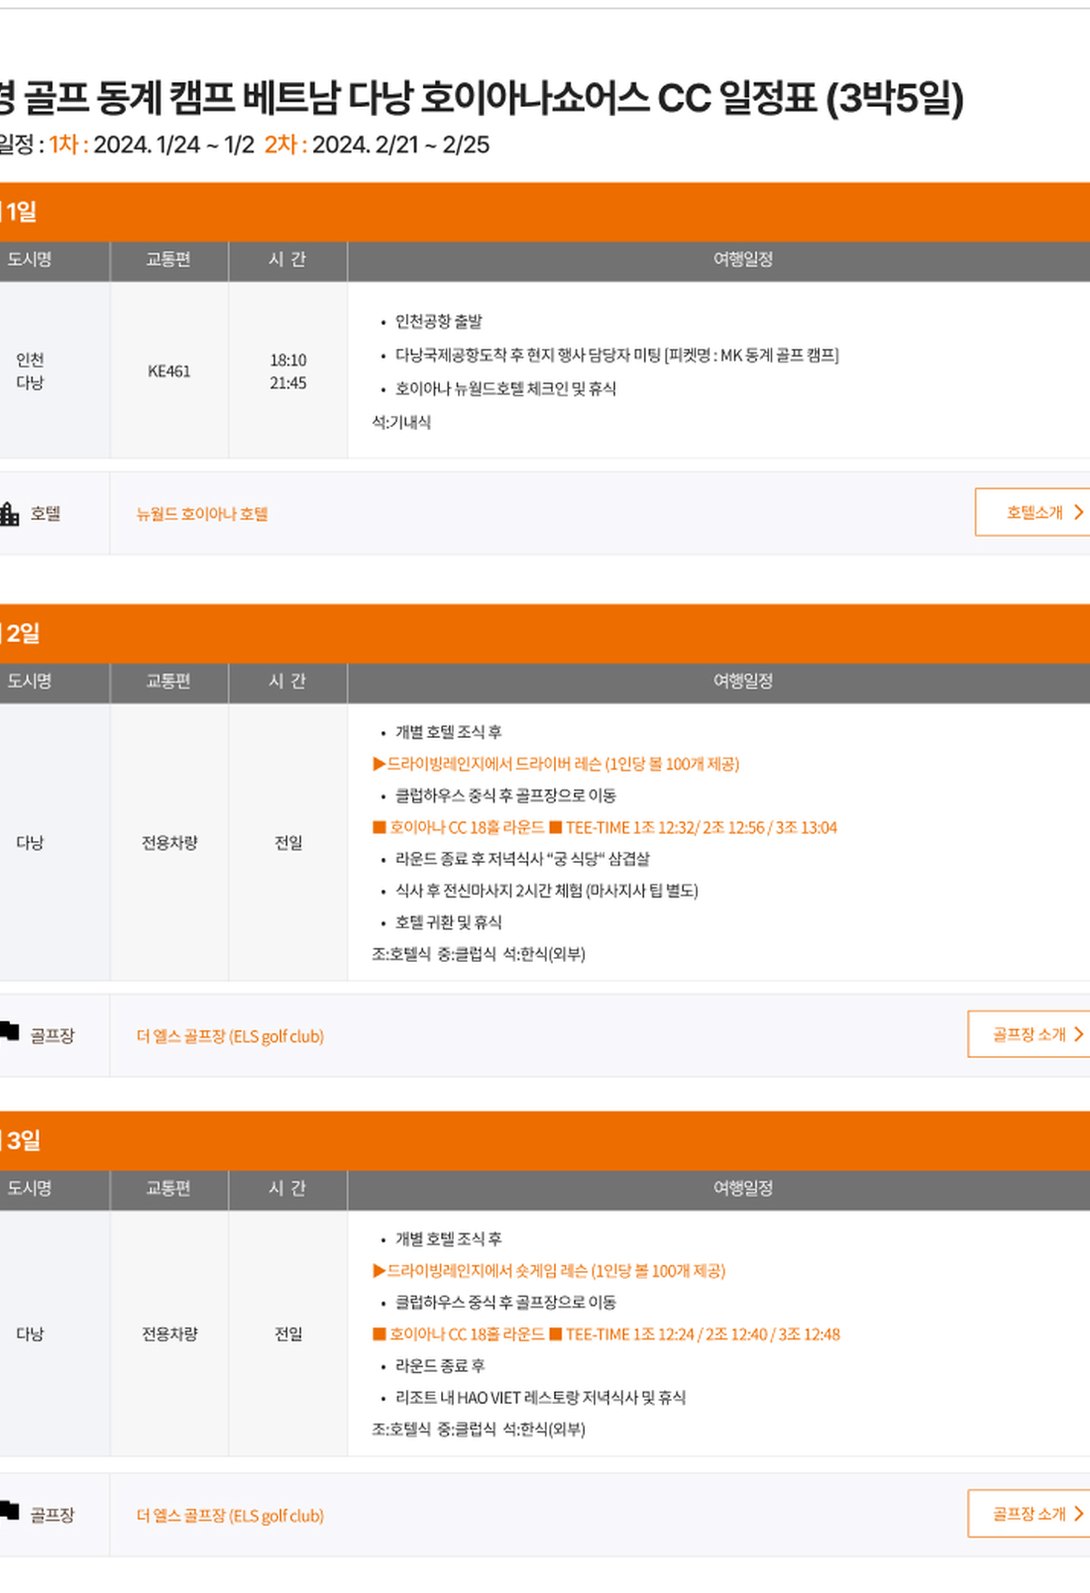Click departure time 18:10
The height and width of the screenshot is (1593, 1090).
click(288, 360)
